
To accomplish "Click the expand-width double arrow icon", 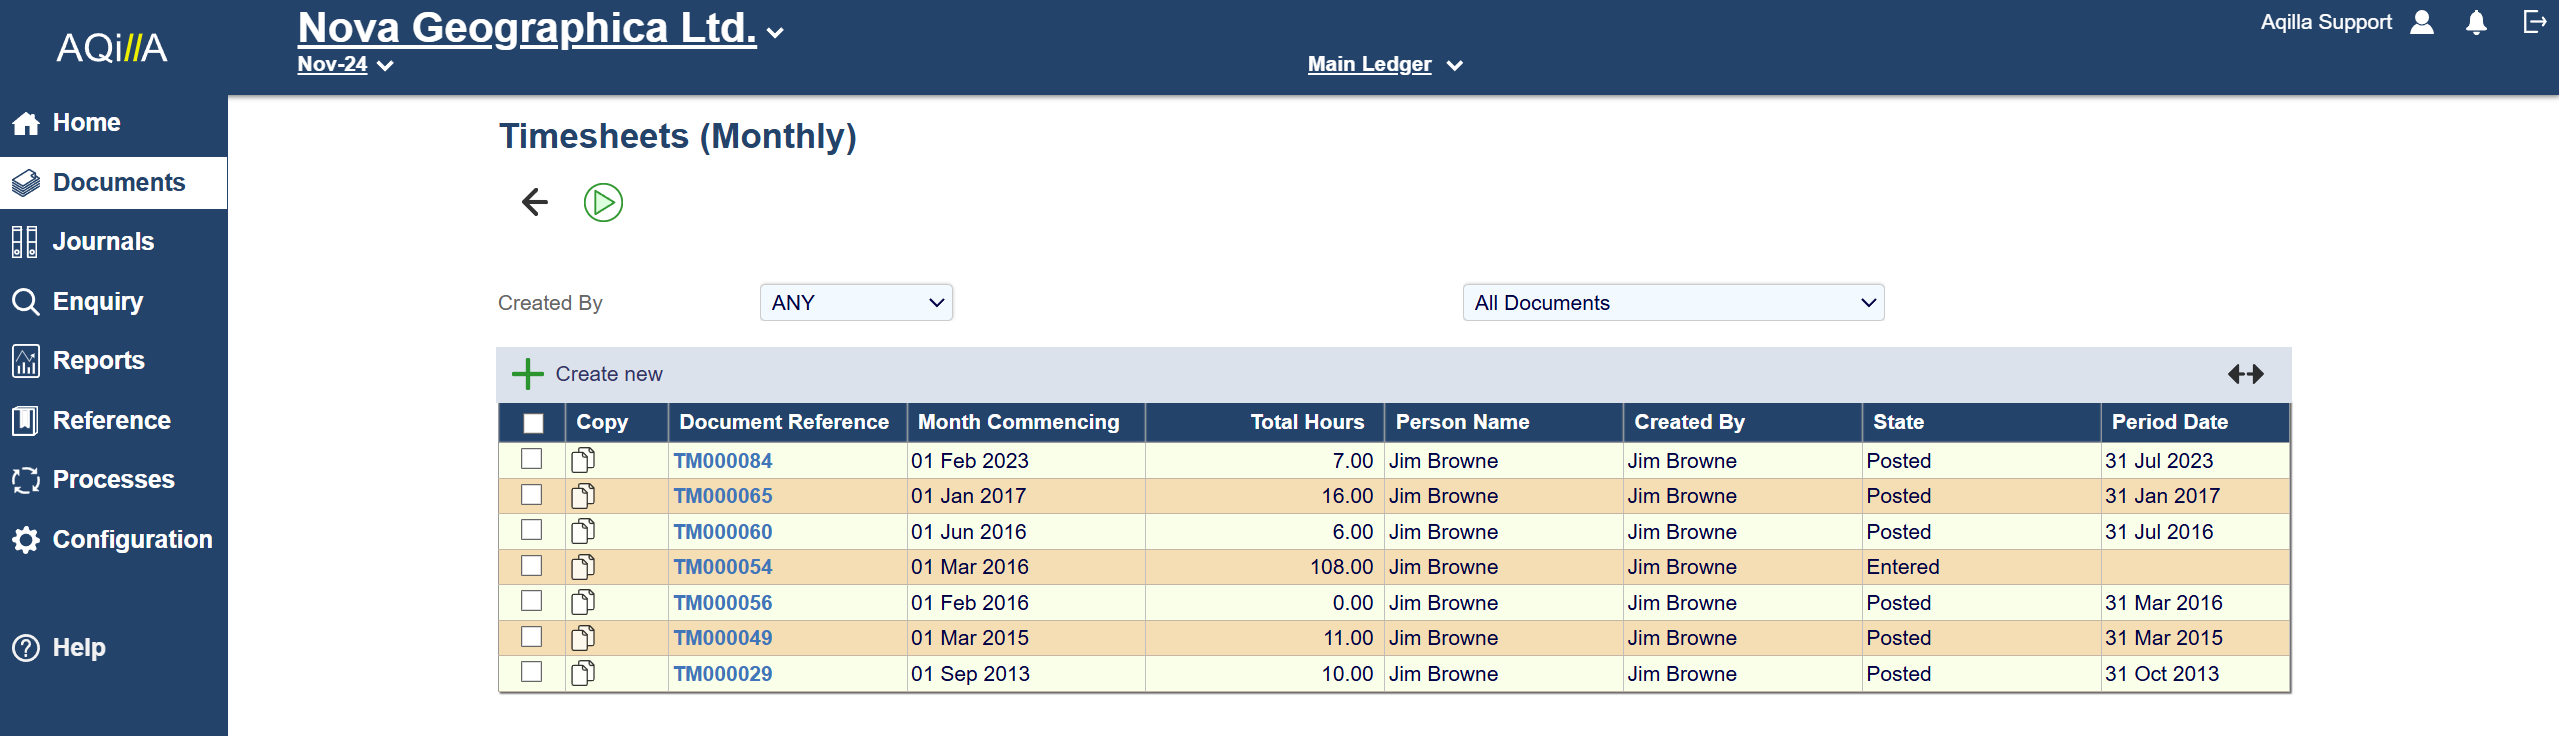I will click(2245, 374).
